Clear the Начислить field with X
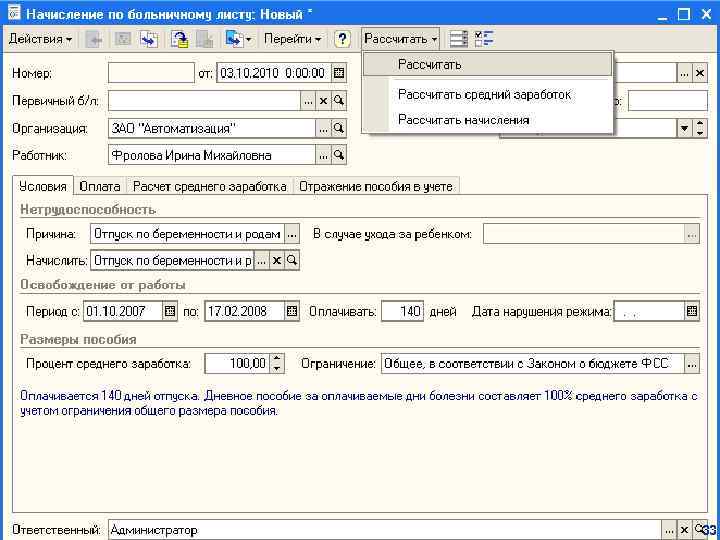720x540 pixels. click(x=276, y=260)
